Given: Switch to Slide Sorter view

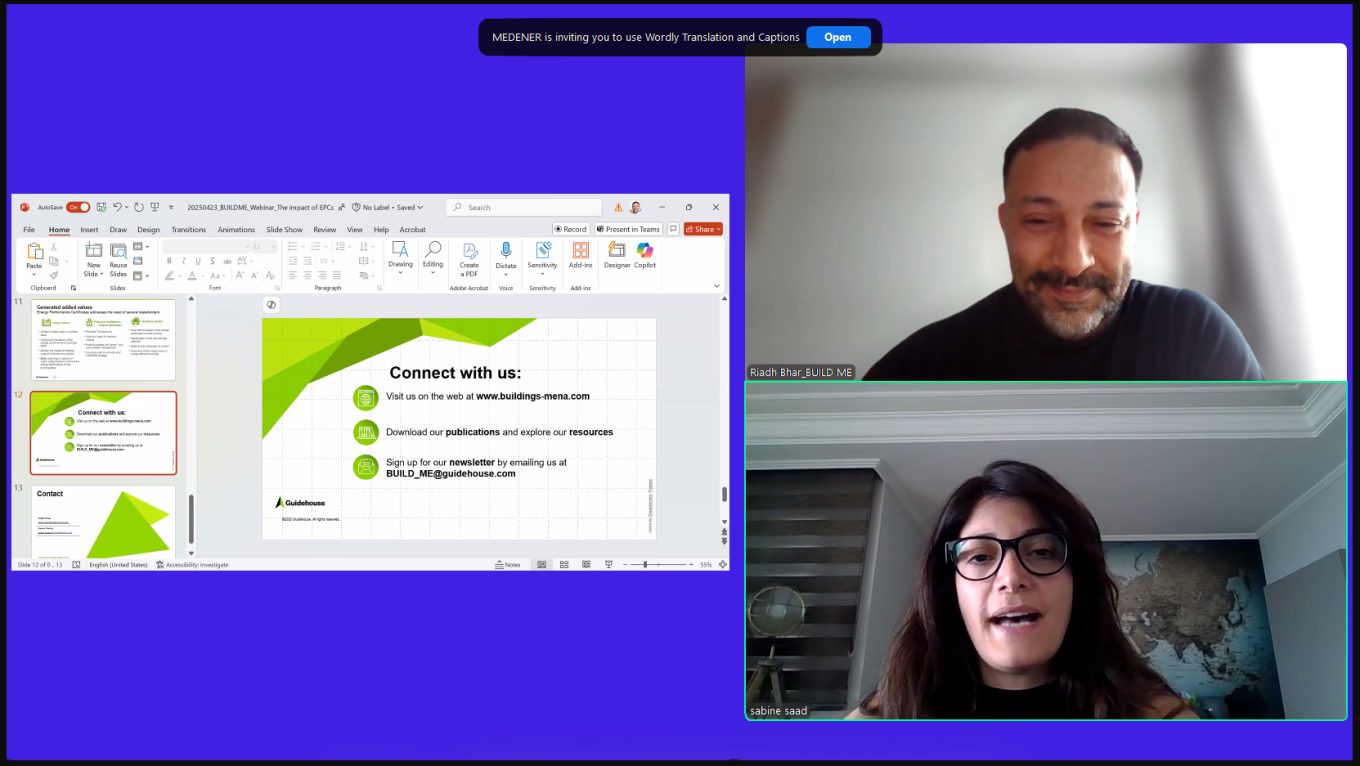Looking at the screenshot, I should (x=564, y=565).
